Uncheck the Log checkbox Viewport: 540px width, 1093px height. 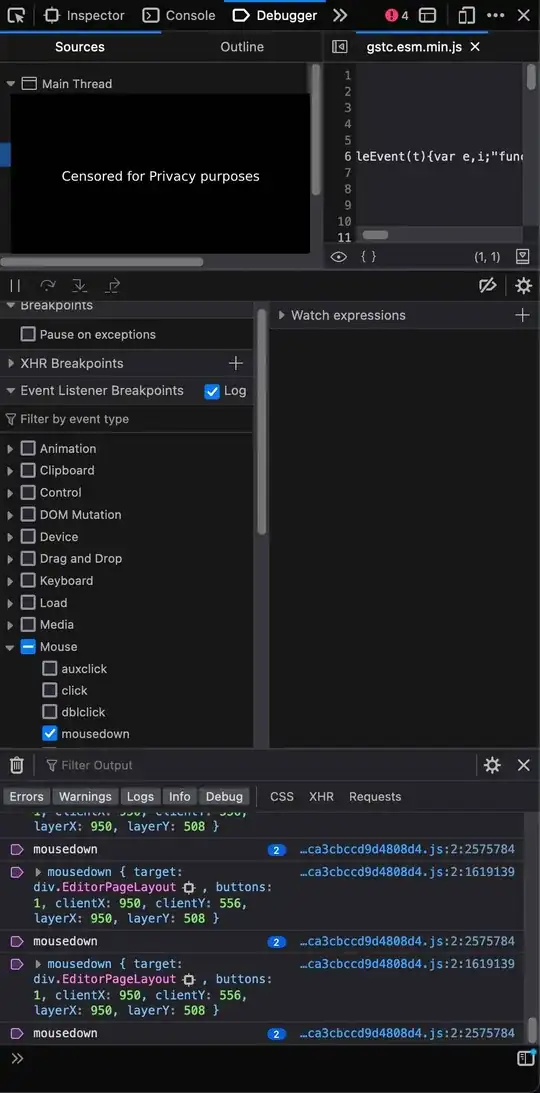[x=212, y=391]
